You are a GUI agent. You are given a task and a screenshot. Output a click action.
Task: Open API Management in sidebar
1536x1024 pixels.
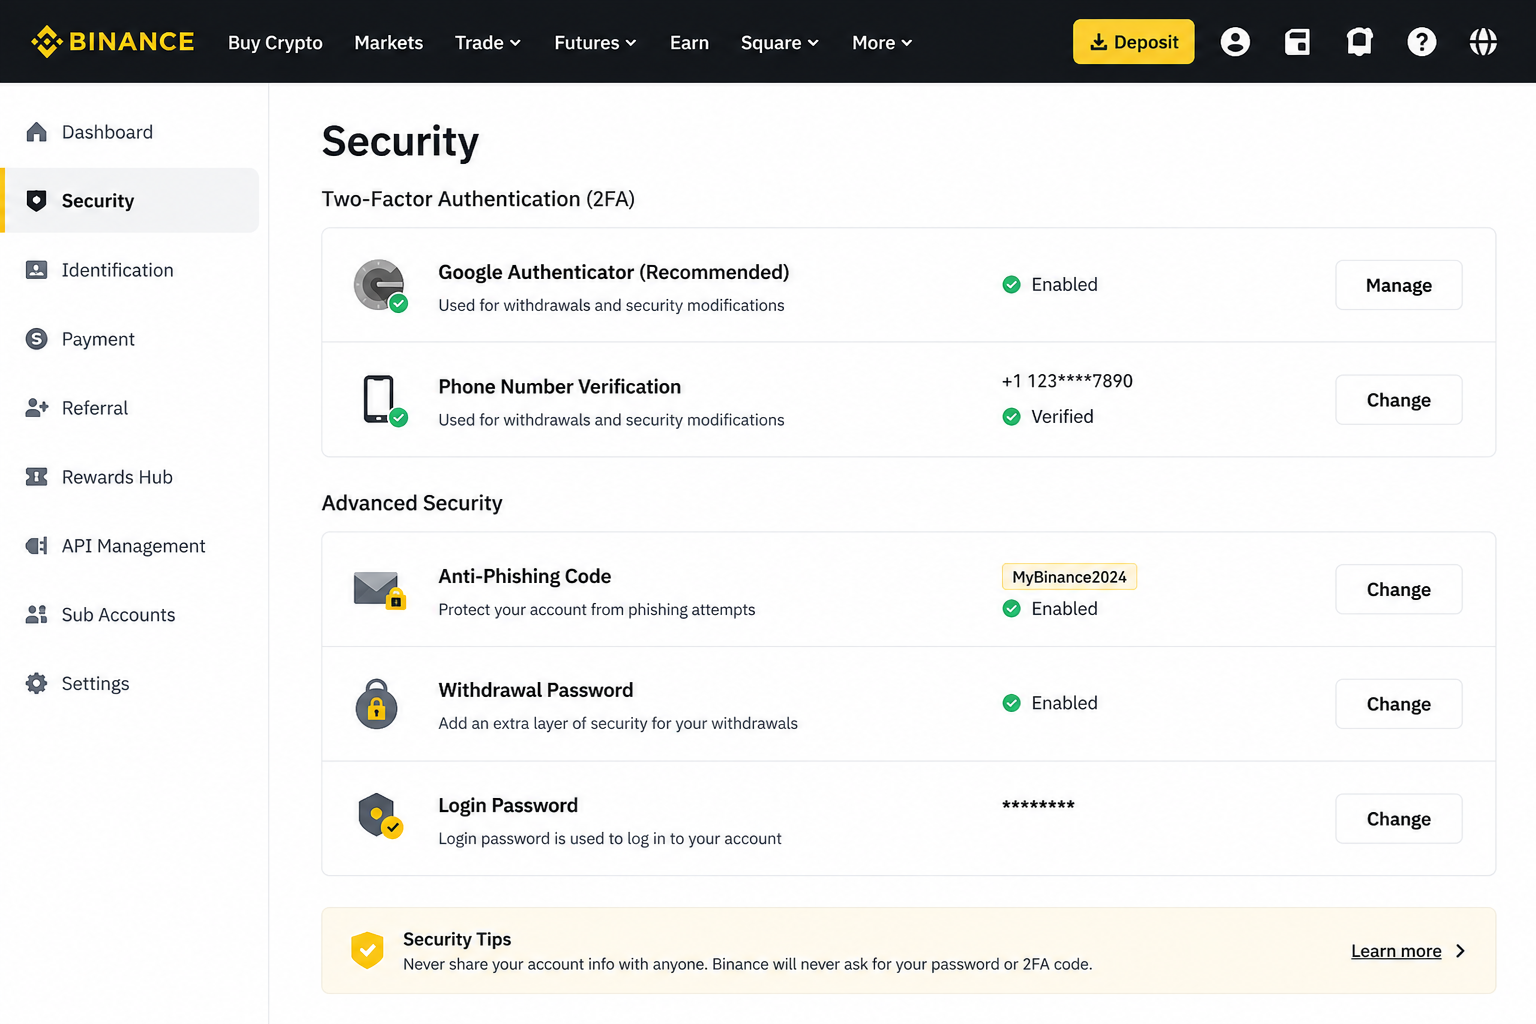[x=131, y=546]
